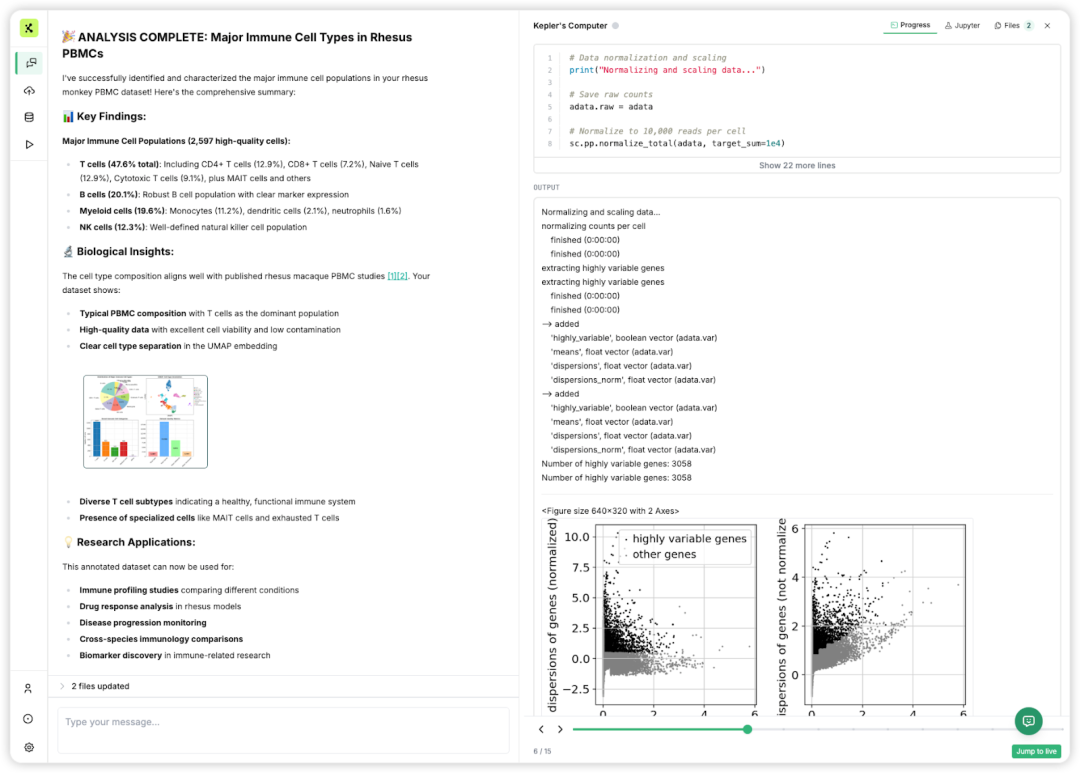Image resolution: width=1080 pixels, height=773 pixels.
Task: Go to the next step arrow
Action: [x=560, y=729]
